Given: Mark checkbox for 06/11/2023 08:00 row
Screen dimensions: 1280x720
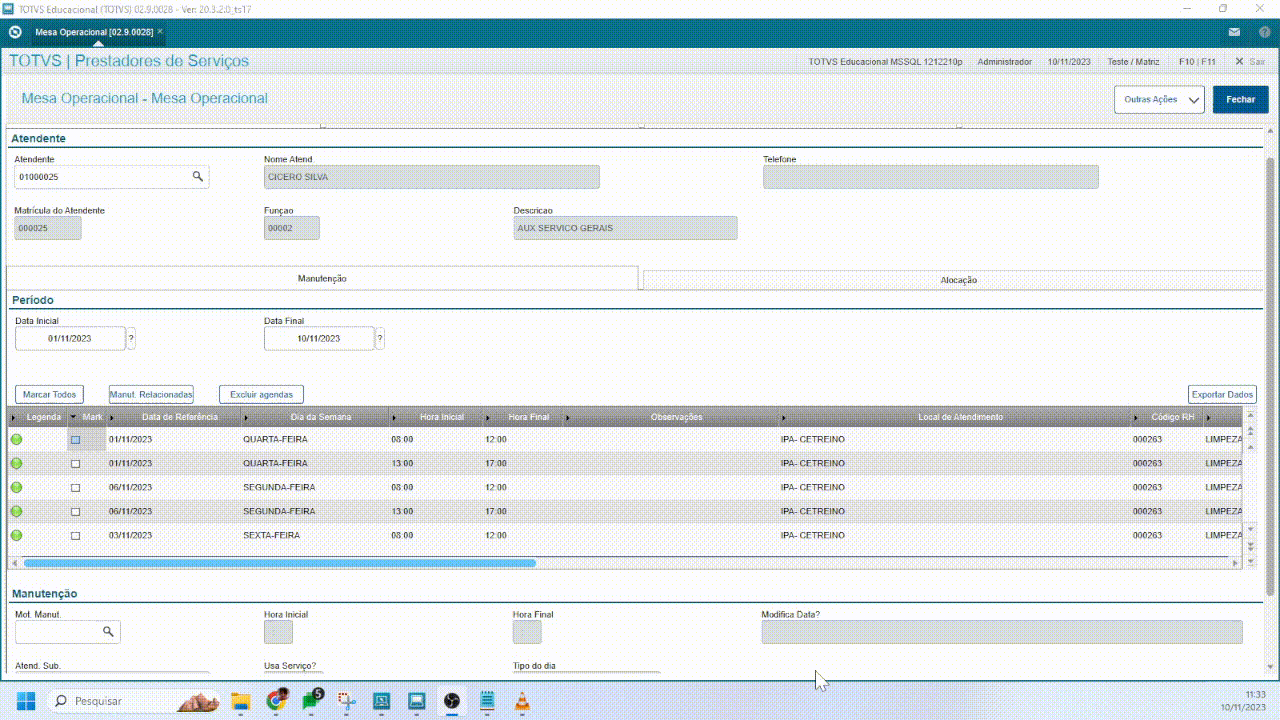Looking at the screenshot, I should click(75, 488).
